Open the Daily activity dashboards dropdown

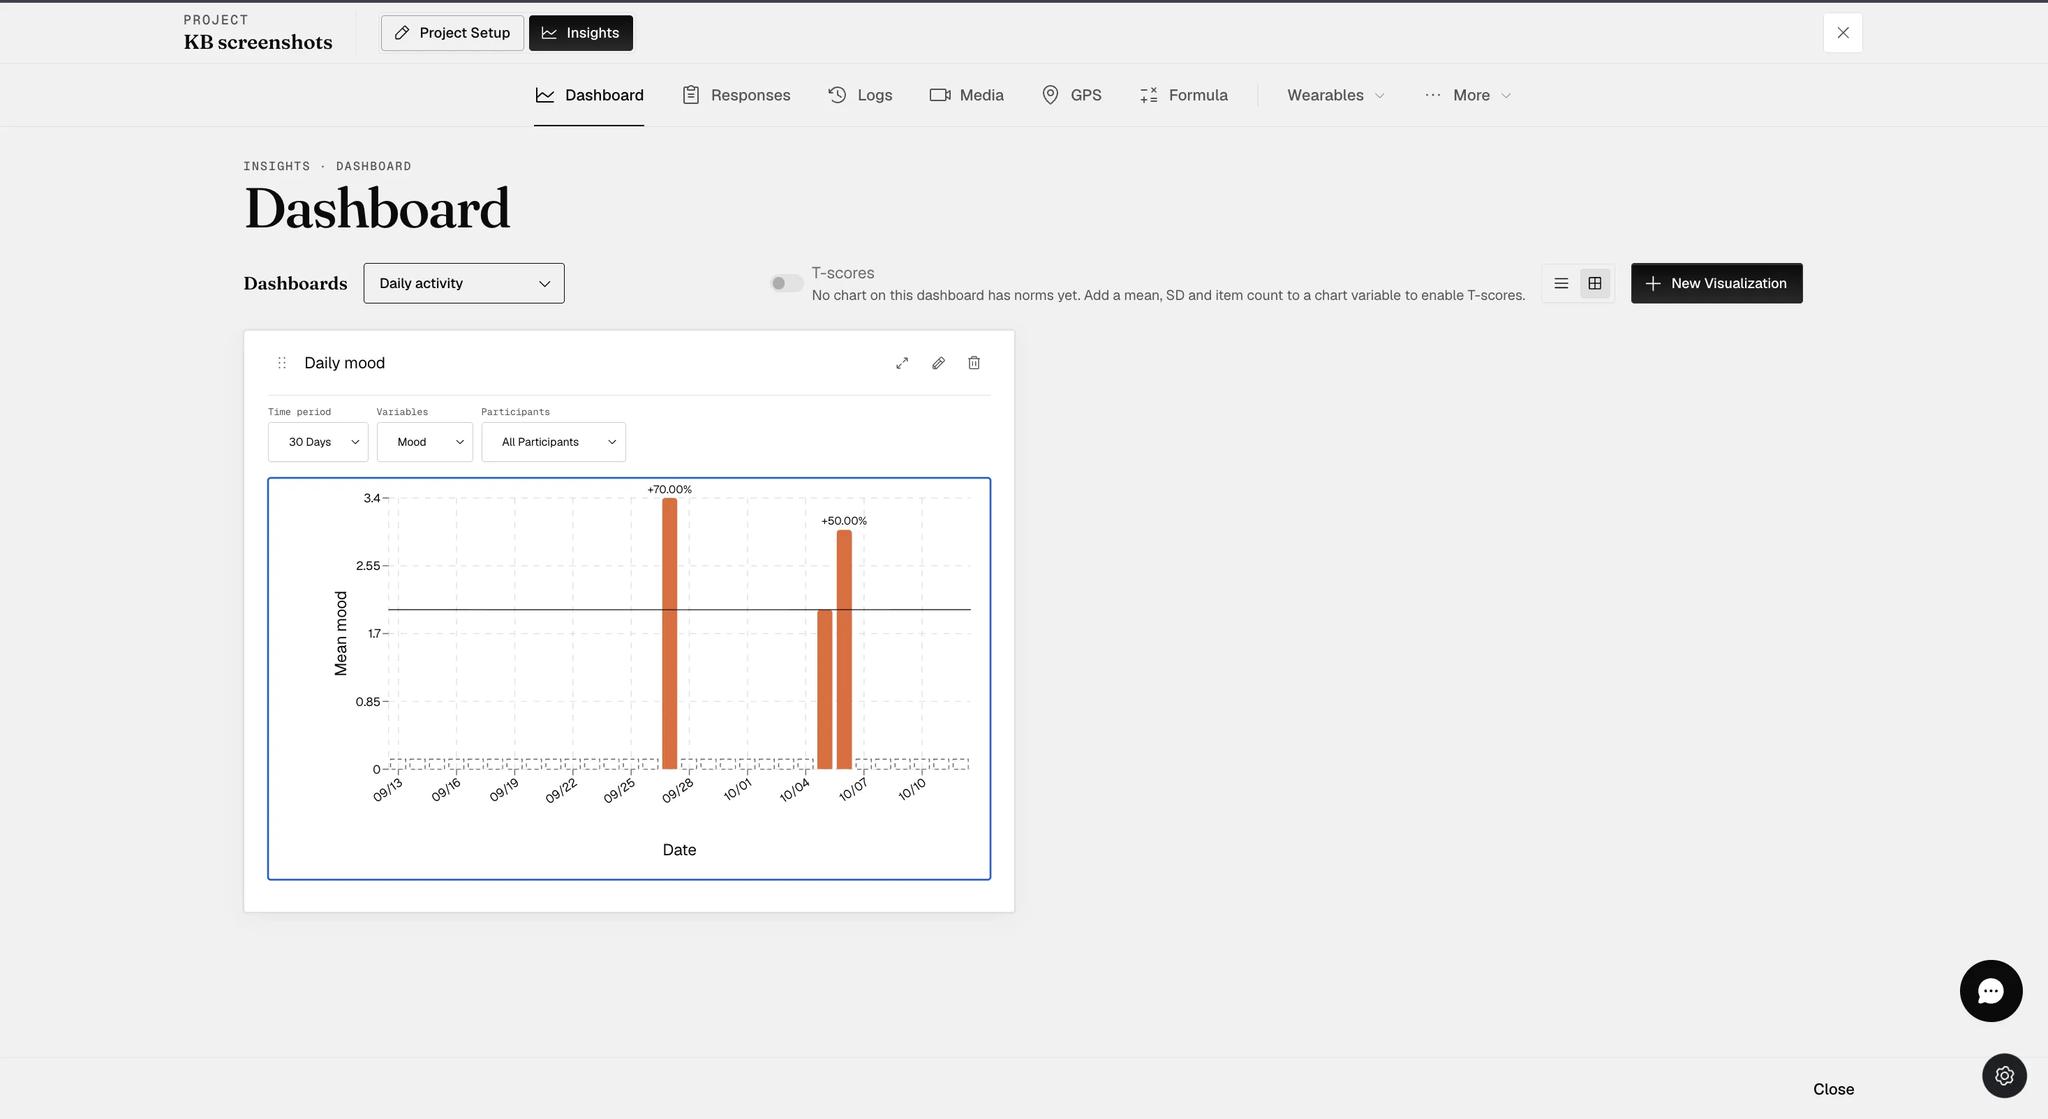click(464, 283)
